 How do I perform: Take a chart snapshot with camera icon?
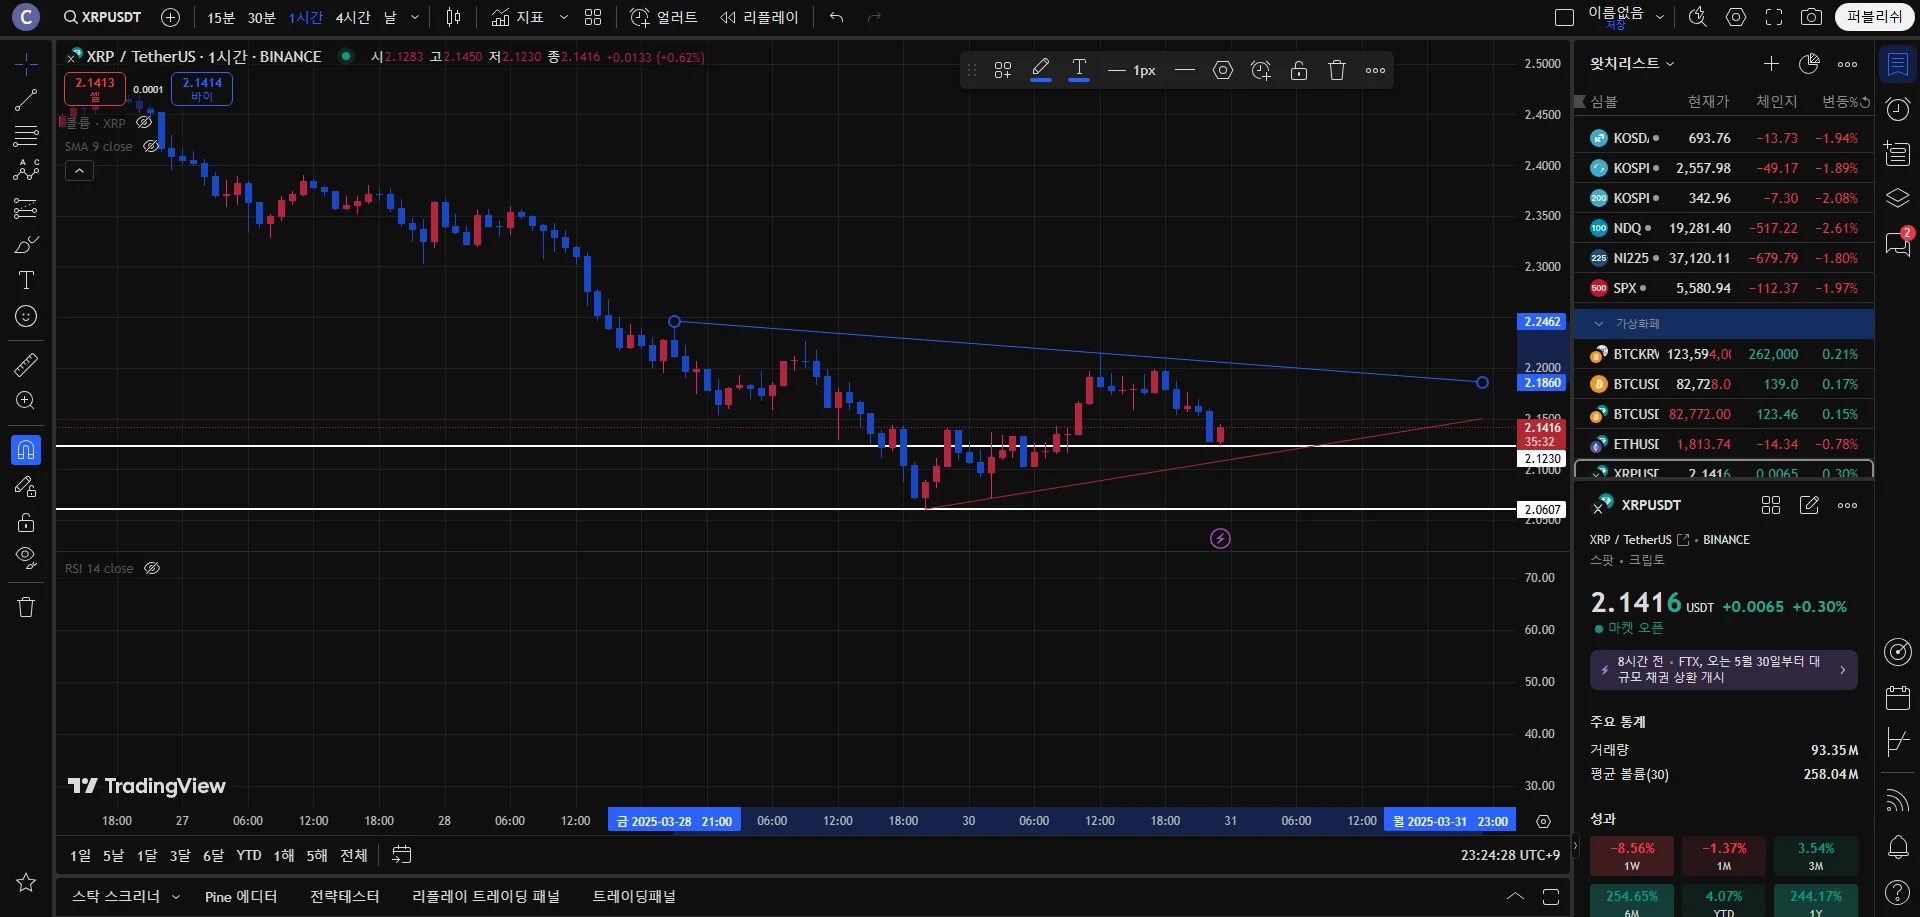coord(1811,17)
